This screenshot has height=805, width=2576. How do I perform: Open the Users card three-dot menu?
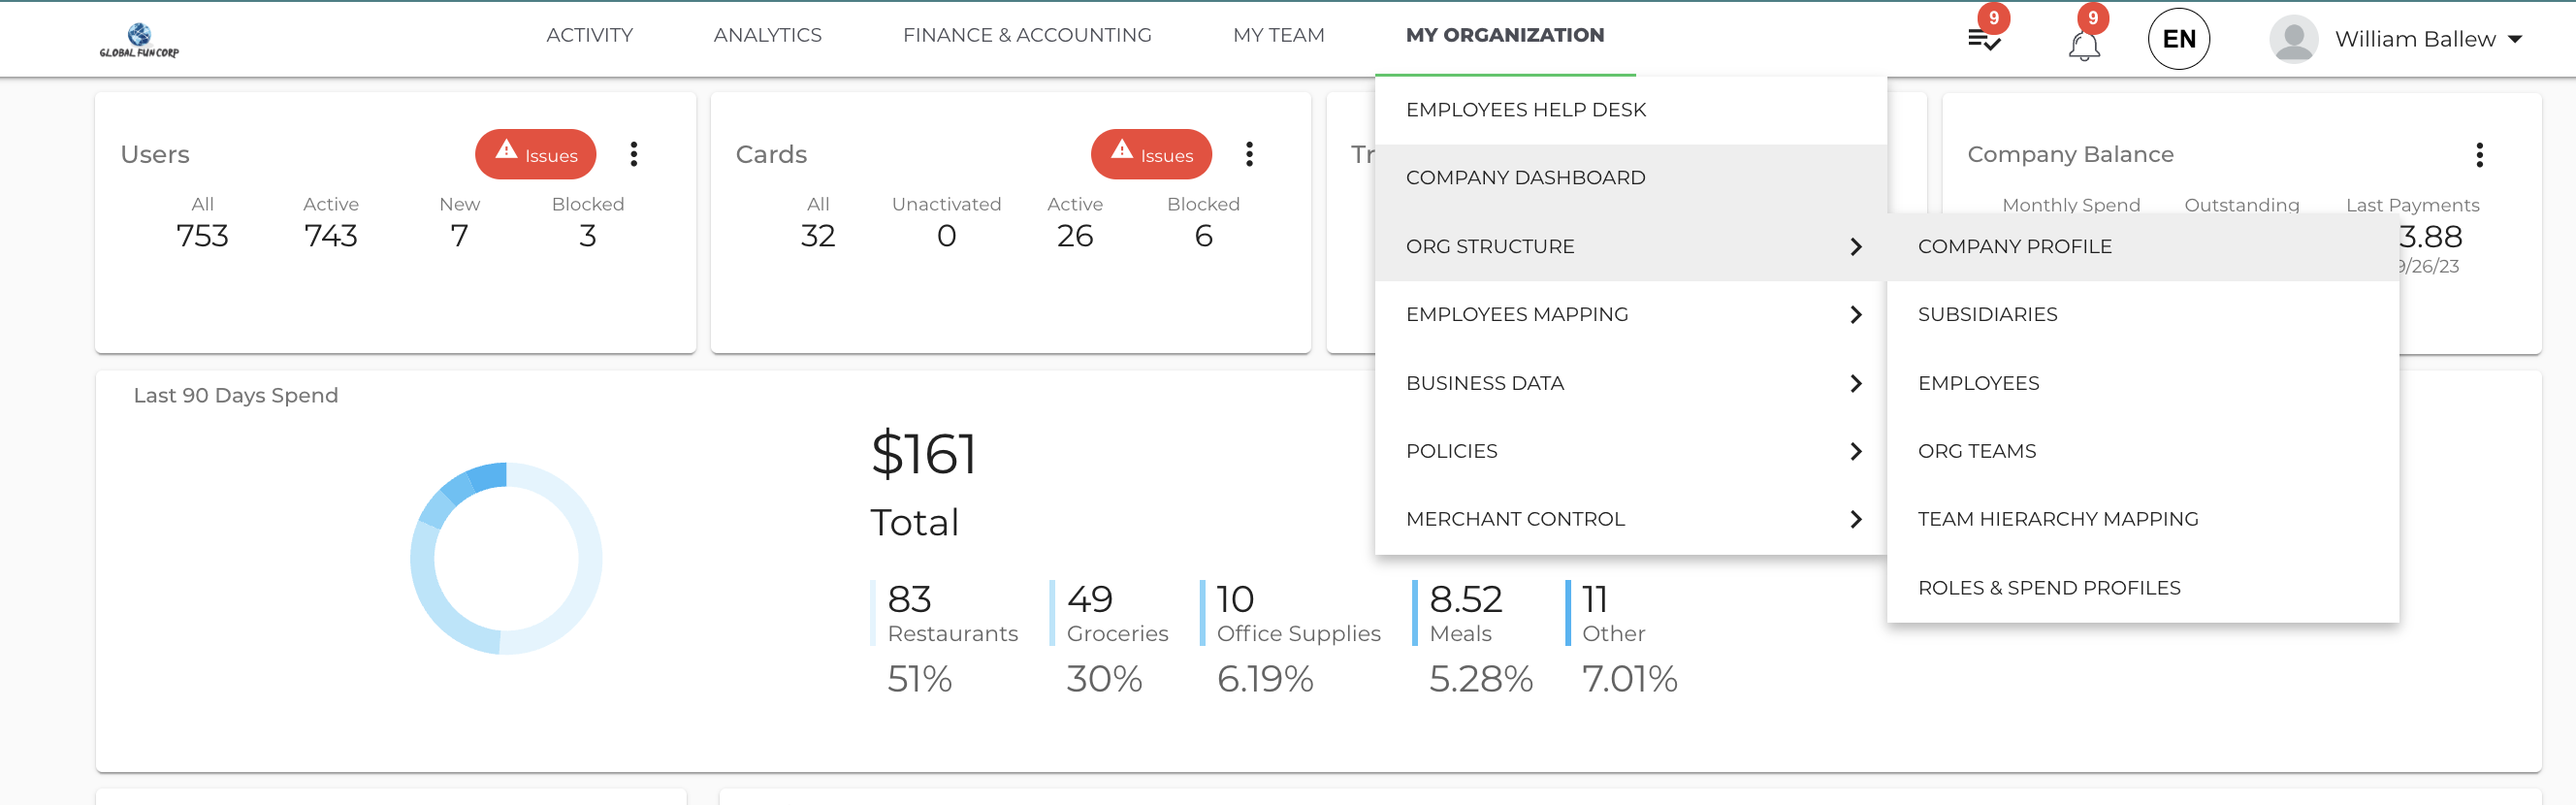coord(634,154)
